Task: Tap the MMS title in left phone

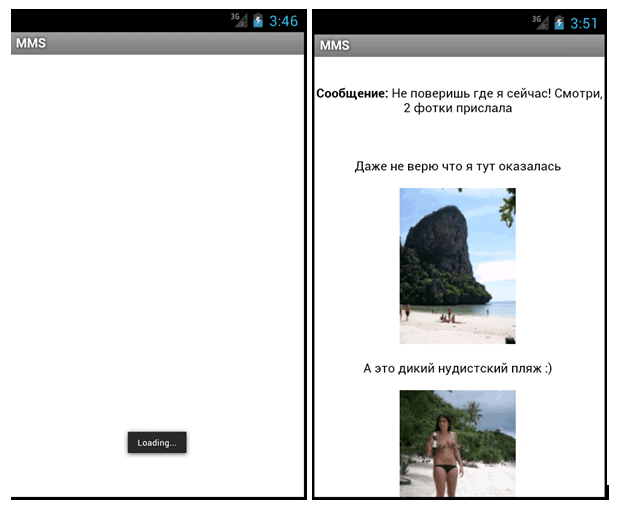Action: point(31,43)
